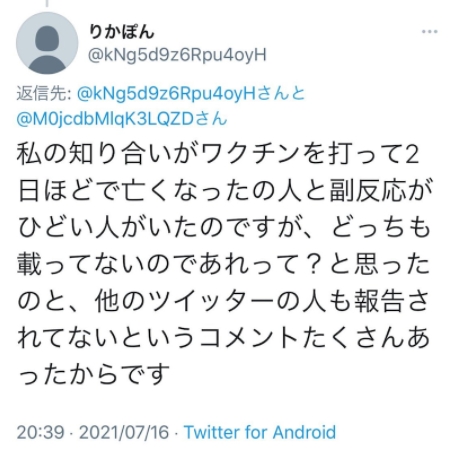The height and width of the screenshot is (452, 455).
Task: Open gray handle @kNg5d9z6Rpu4oyH below the name
Action: coord(177,55)
